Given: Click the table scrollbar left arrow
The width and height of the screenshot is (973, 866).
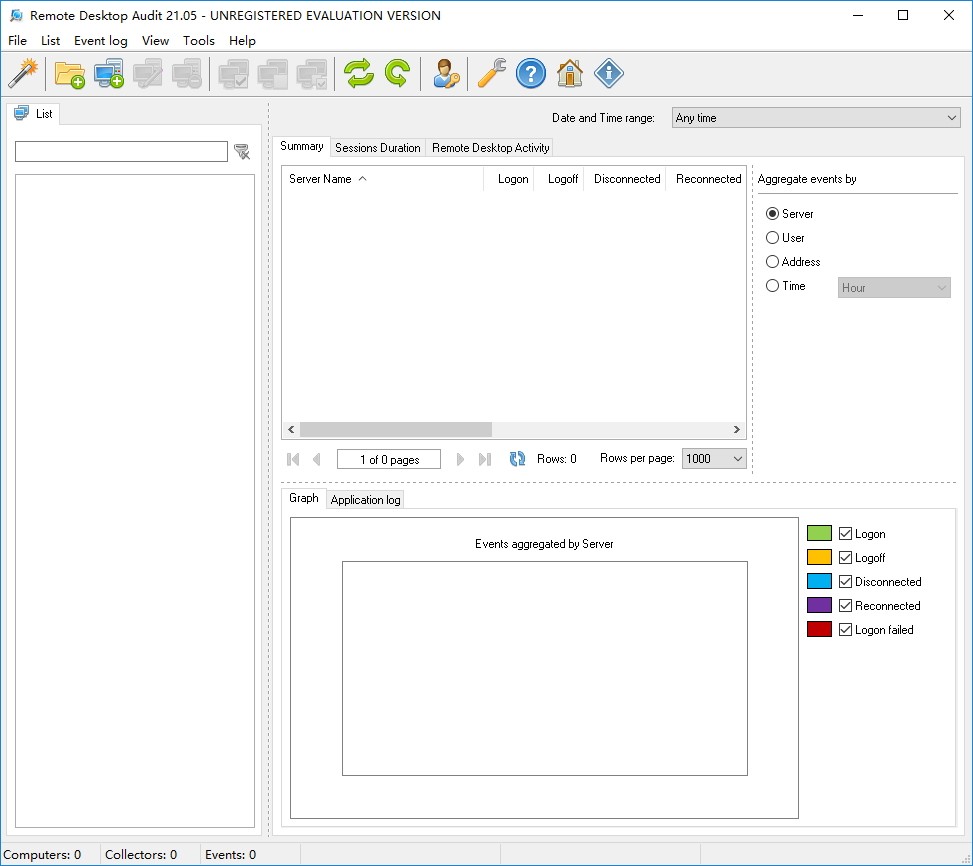Looking at the screenshot, I should pyautogui.click(x=291, y=429).
